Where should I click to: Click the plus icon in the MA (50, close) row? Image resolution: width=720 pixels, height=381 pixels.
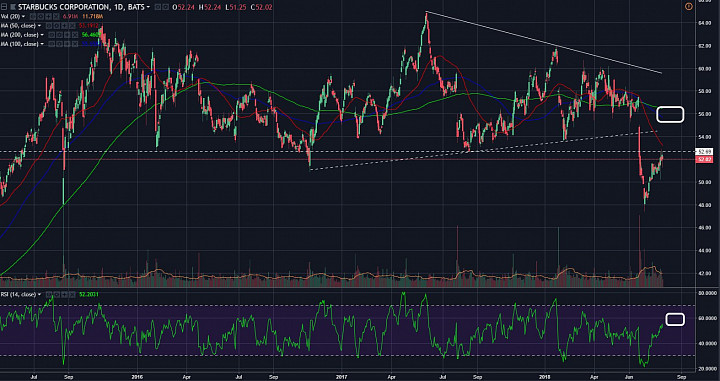(x=64, y=26)
